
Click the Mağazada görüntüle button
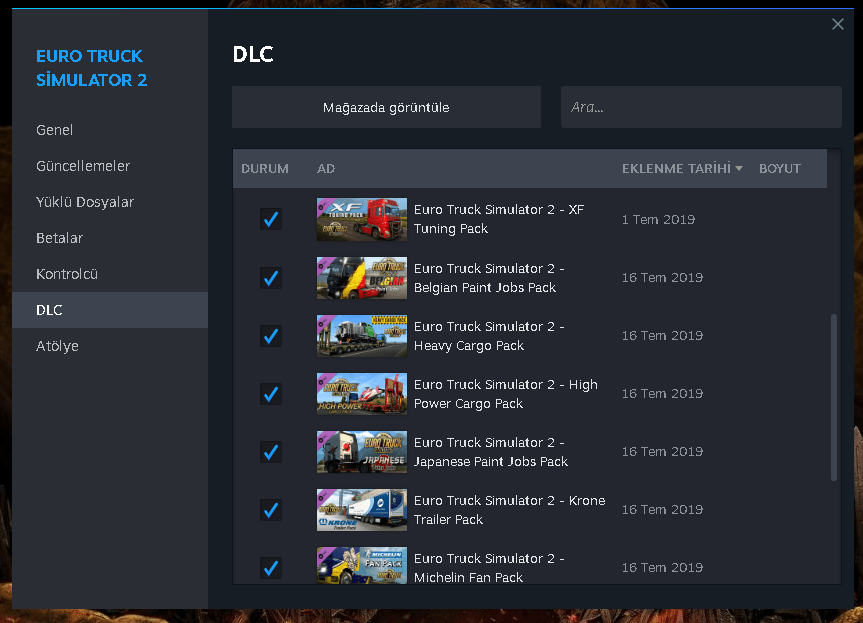point(386,107)
